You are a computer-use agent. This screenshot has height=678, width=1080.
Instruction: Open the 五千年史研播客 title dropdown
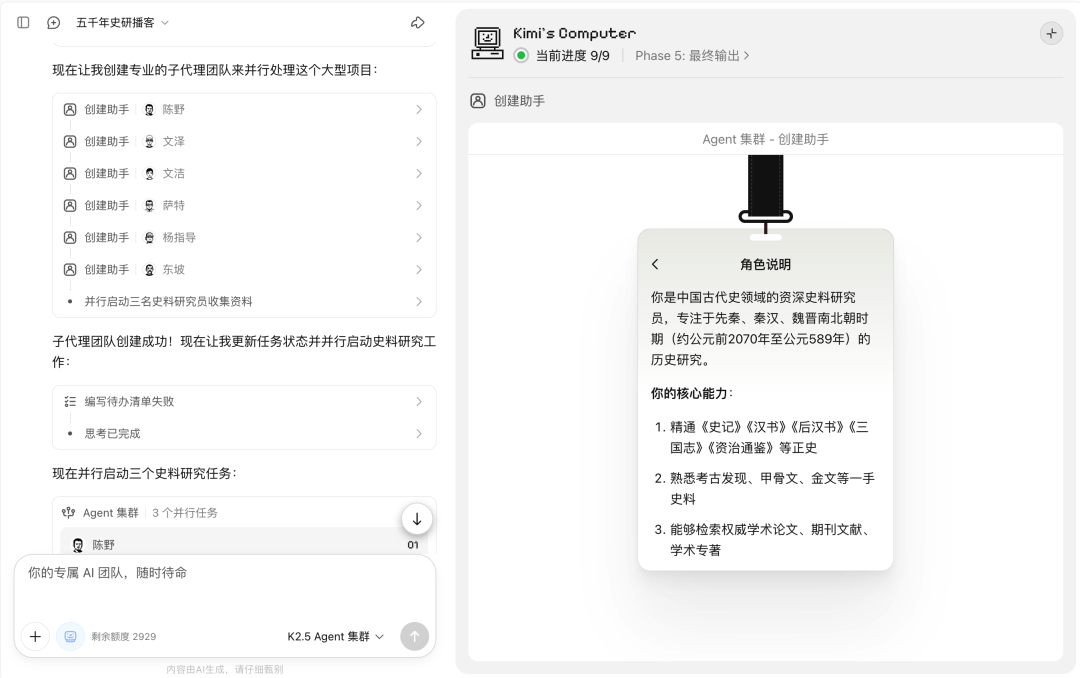122,23
